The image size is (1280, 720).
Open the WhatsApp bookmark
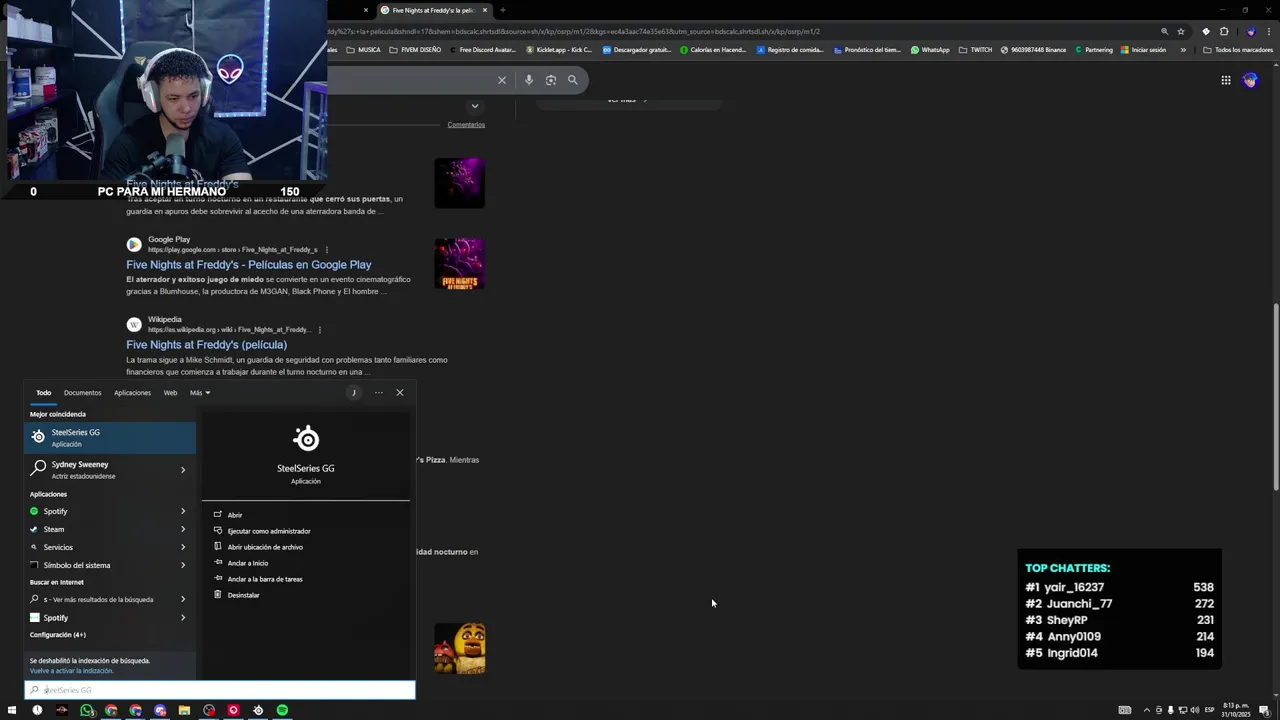930,50
